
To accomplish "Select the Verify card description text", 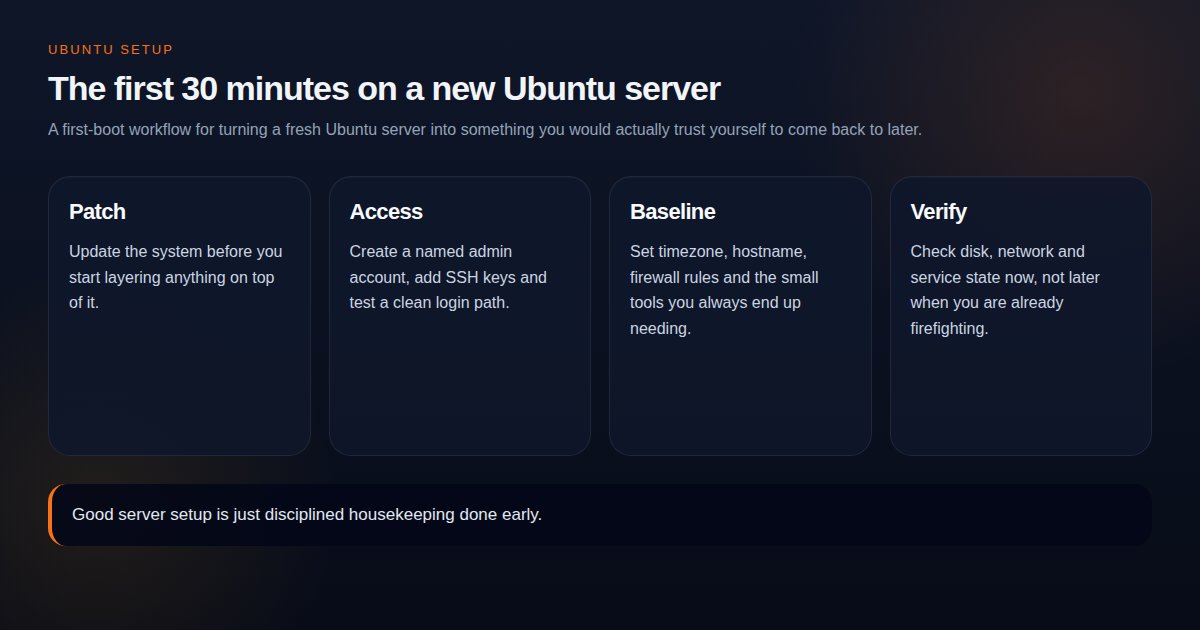I will point(1004,289).
